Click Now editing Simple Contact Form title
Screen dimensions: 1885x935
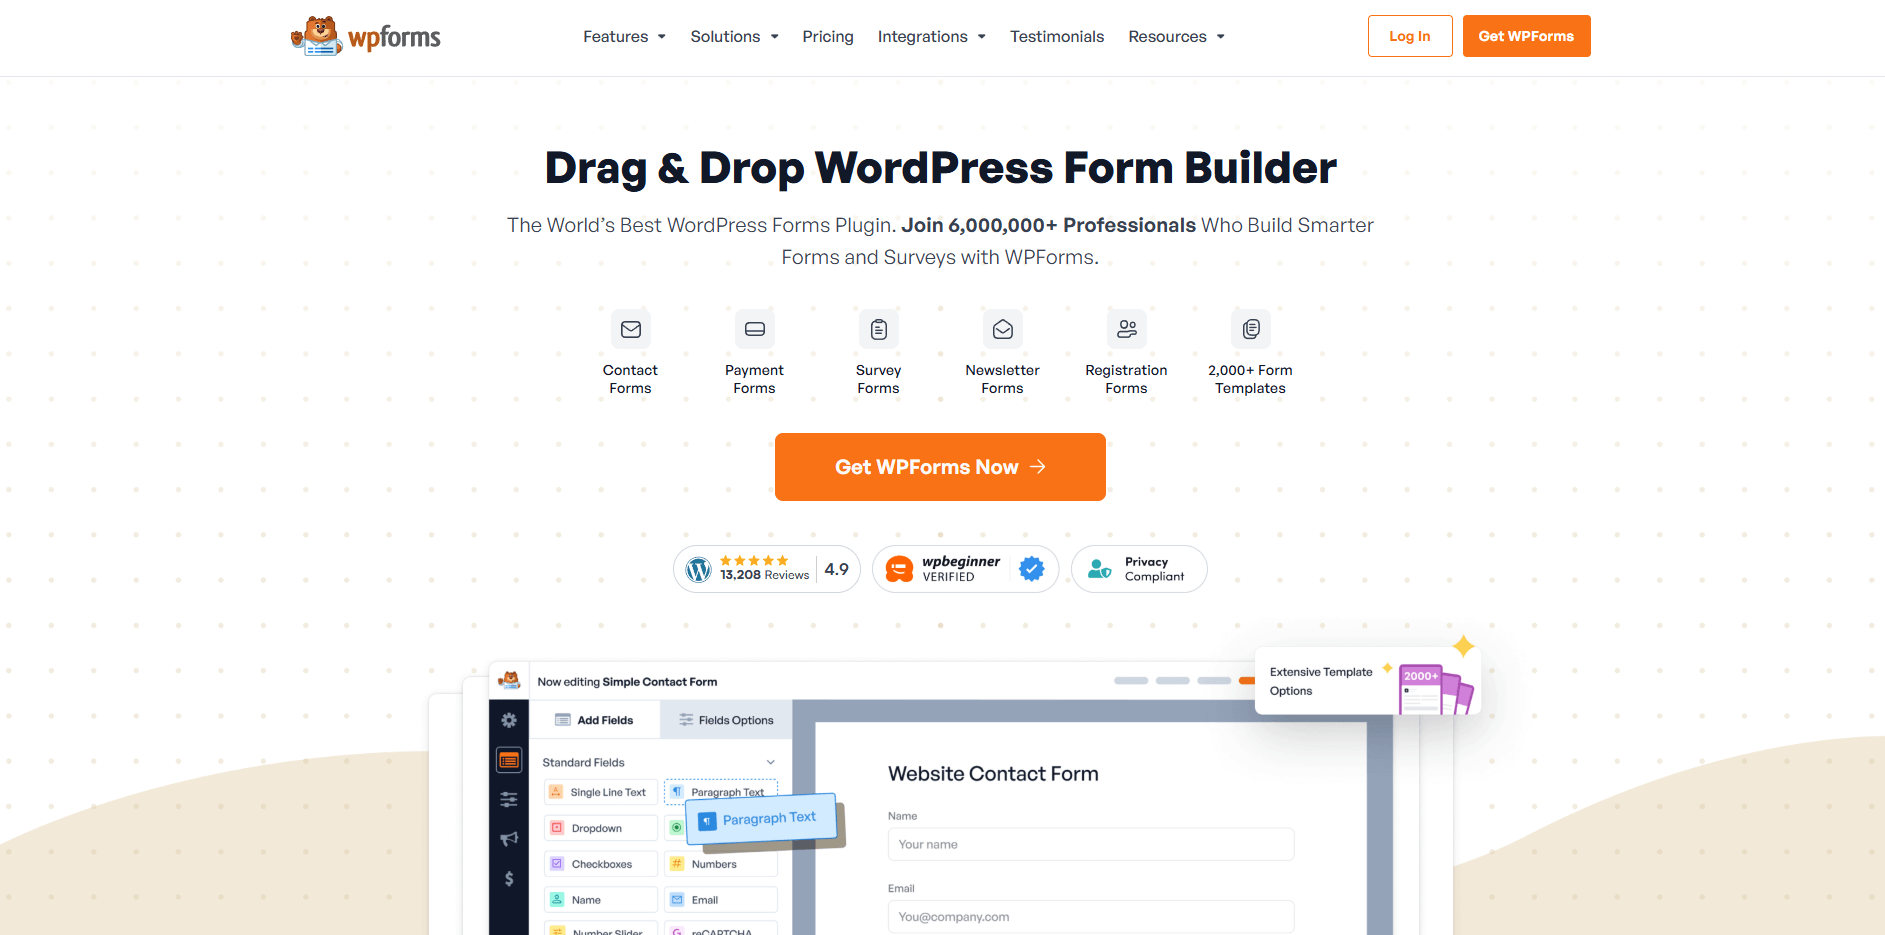pos(627,682)
